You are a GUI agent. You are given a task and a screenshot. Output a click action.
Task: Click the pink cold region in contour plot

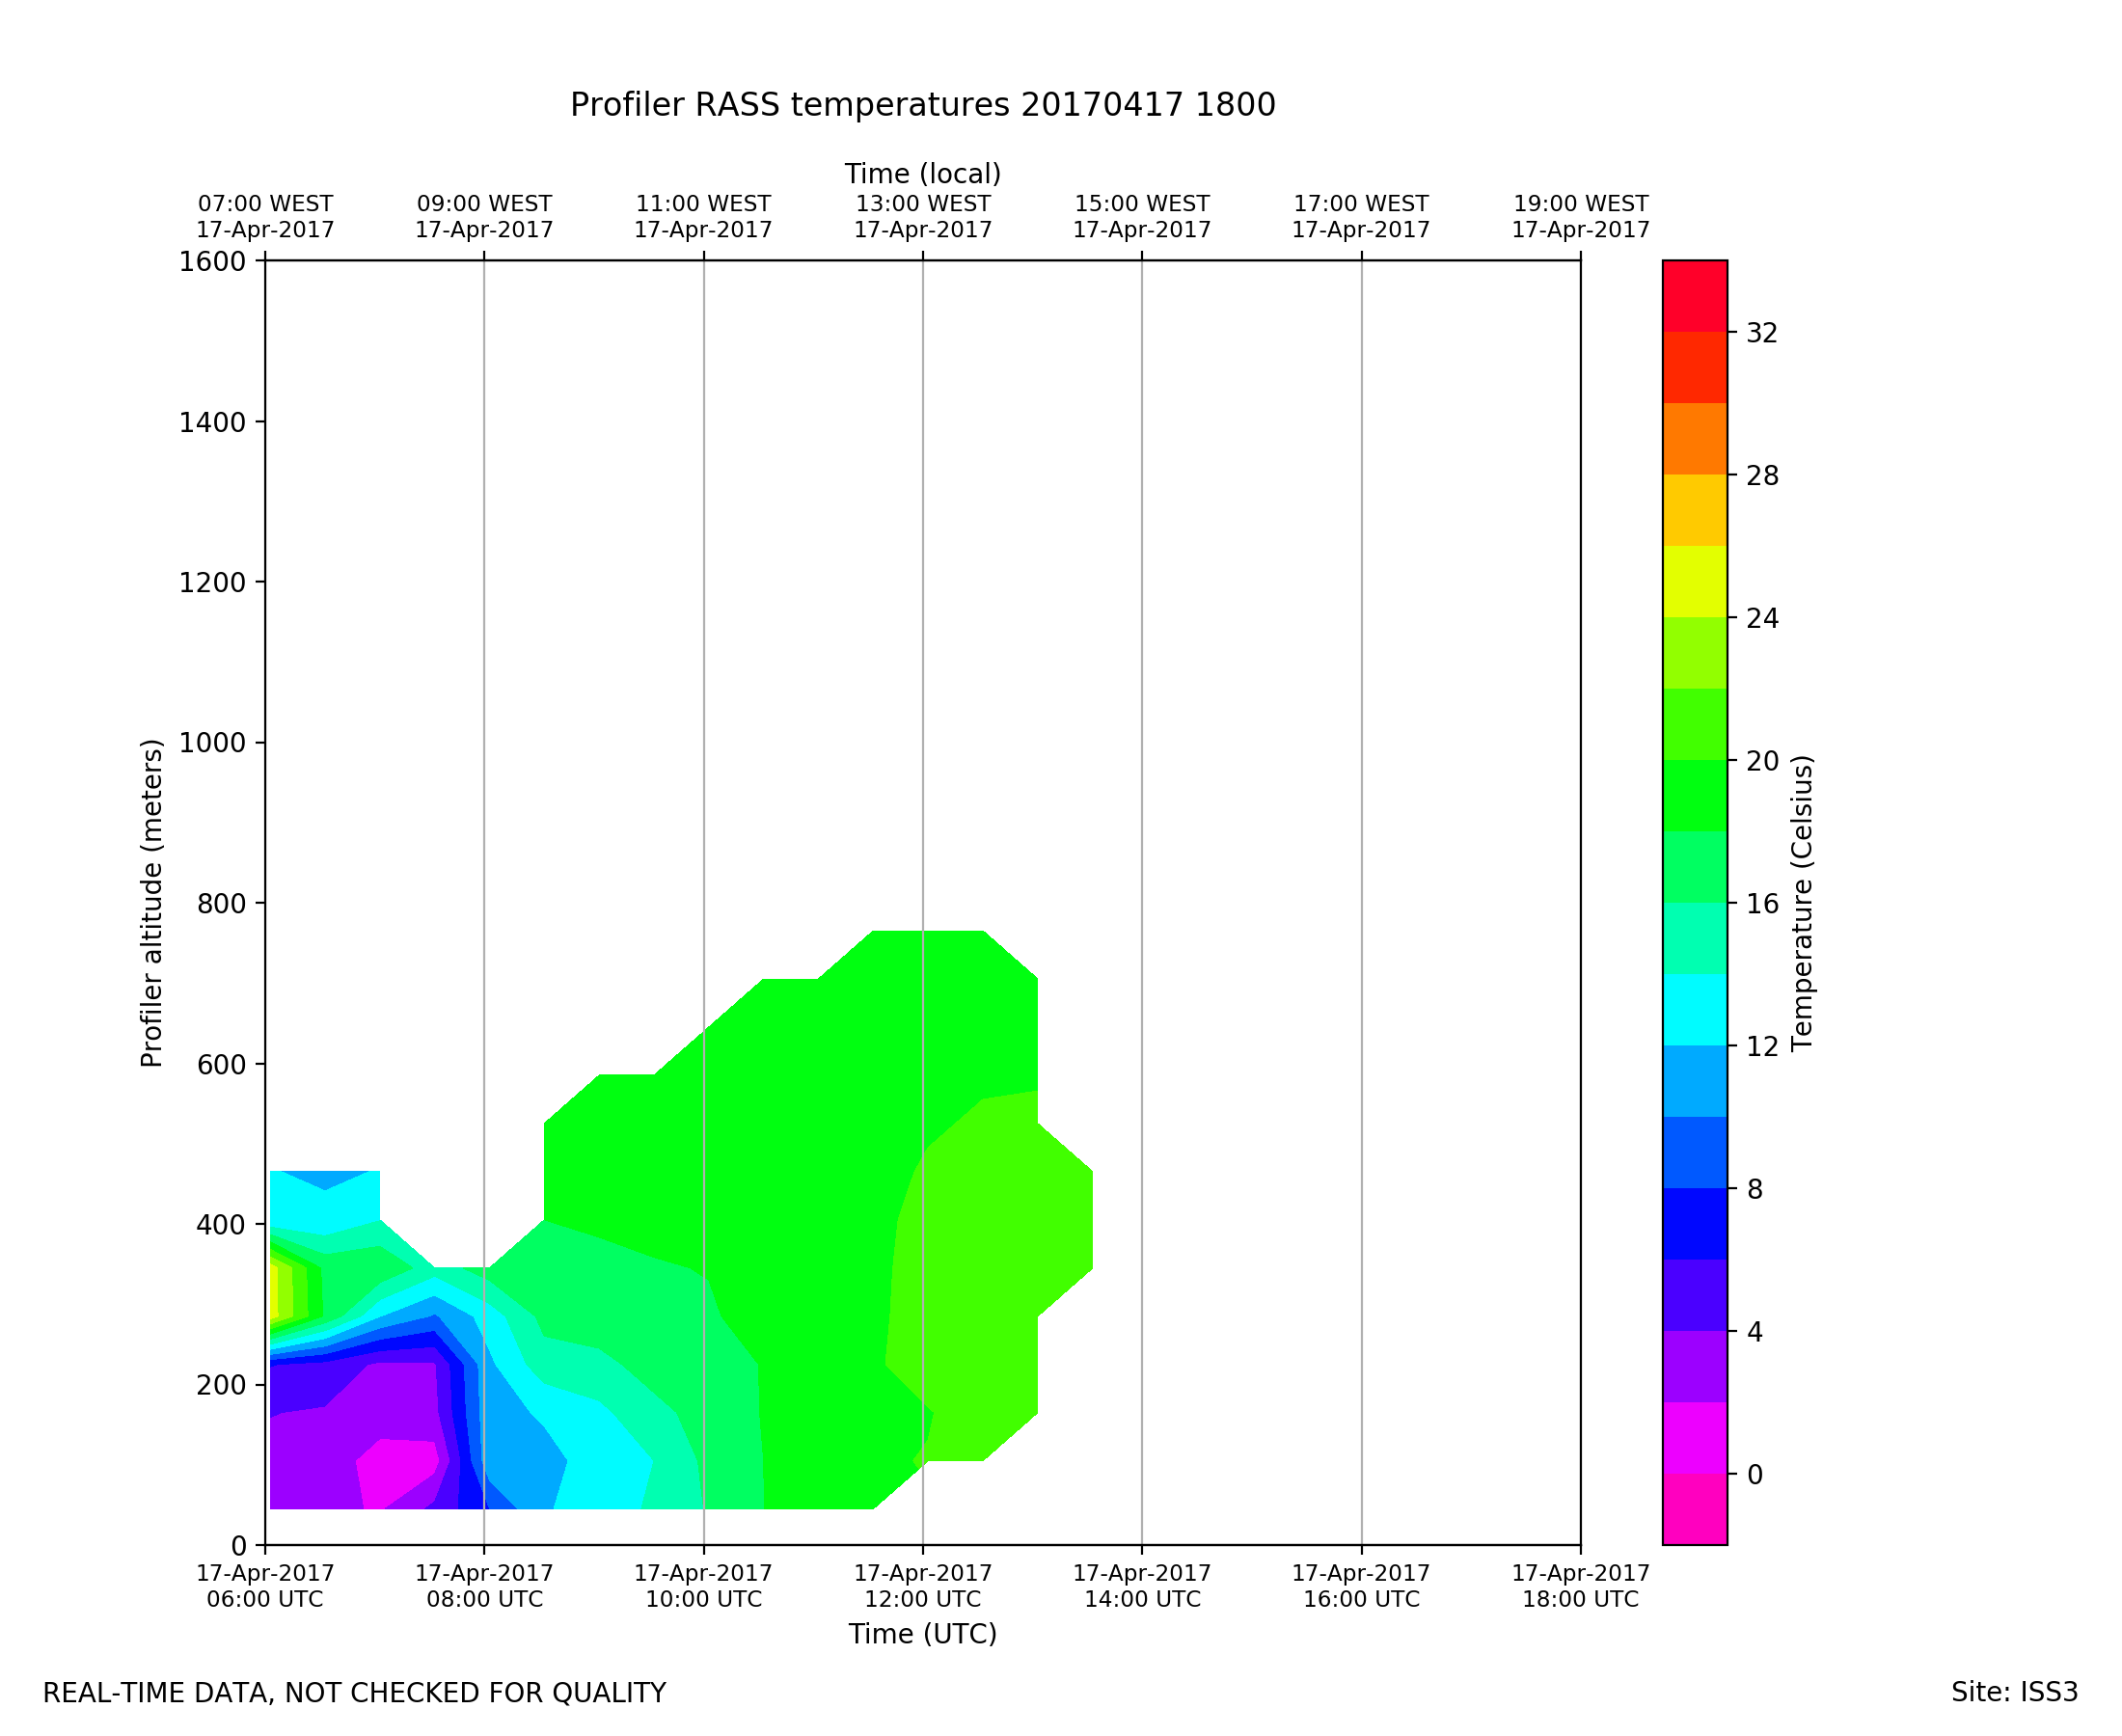point(392,1468)
